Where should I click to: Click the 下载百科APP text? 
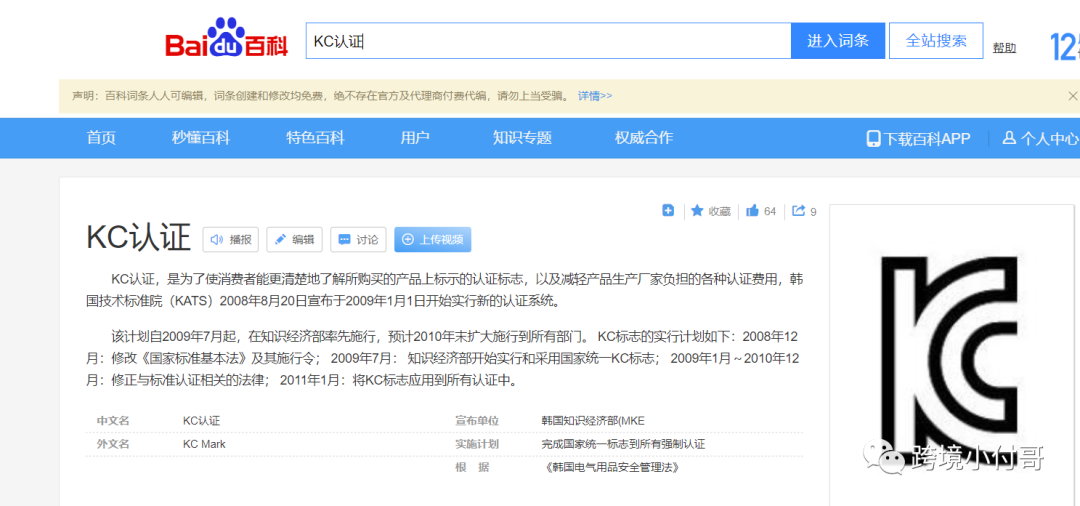[927, 138]
